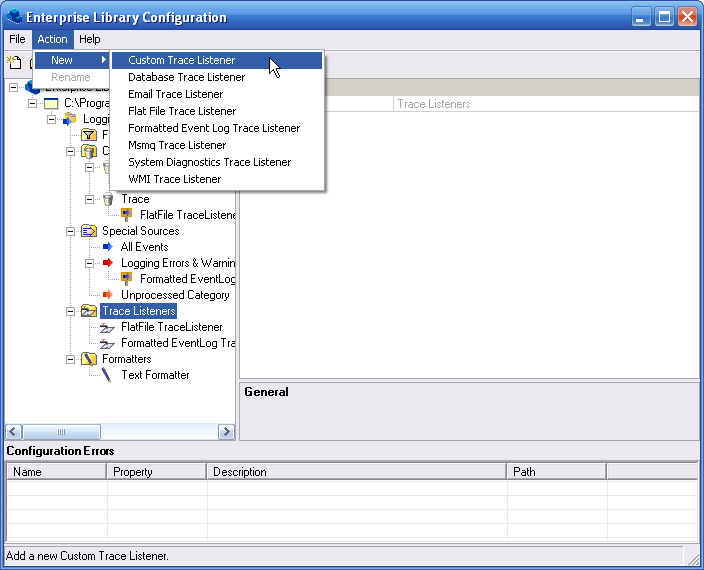Viewport: 704px width, 570px height.
Task: Click the Special Sources folder icon
Action: [89, 231]
